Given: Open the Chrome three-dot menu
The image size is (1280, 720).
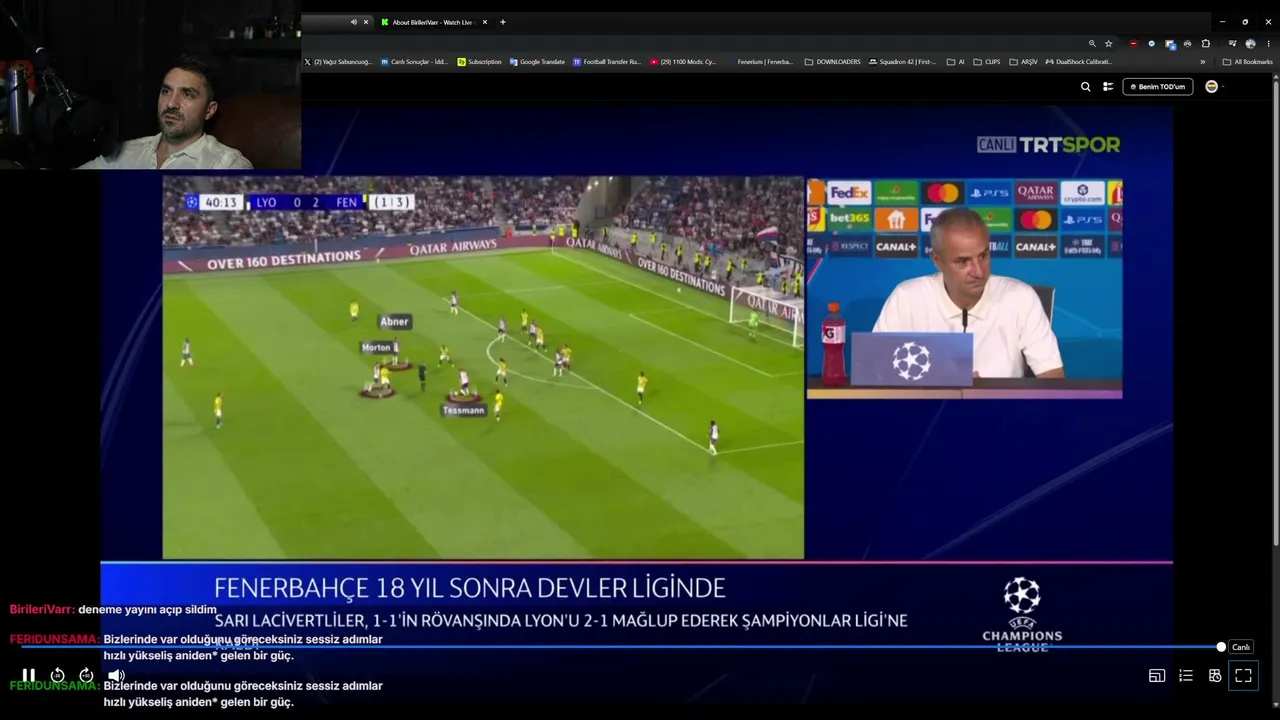Looking at the screenshot, I should coord(1269,44).
